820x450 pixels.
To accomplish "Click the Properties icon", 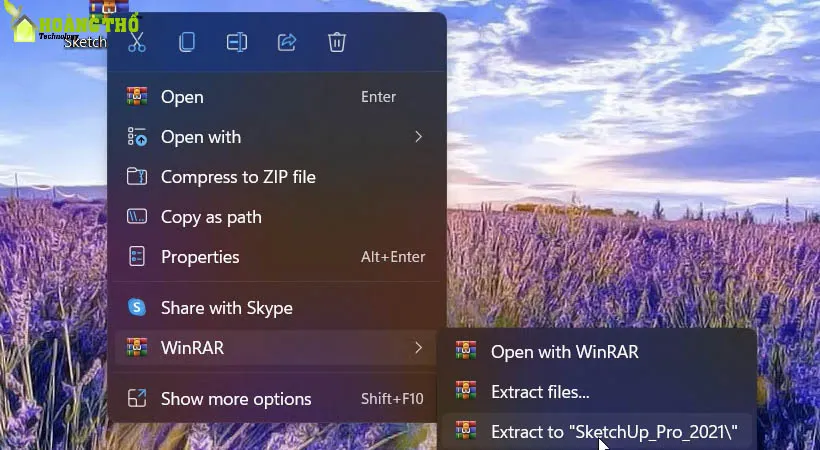I will 137,257.
